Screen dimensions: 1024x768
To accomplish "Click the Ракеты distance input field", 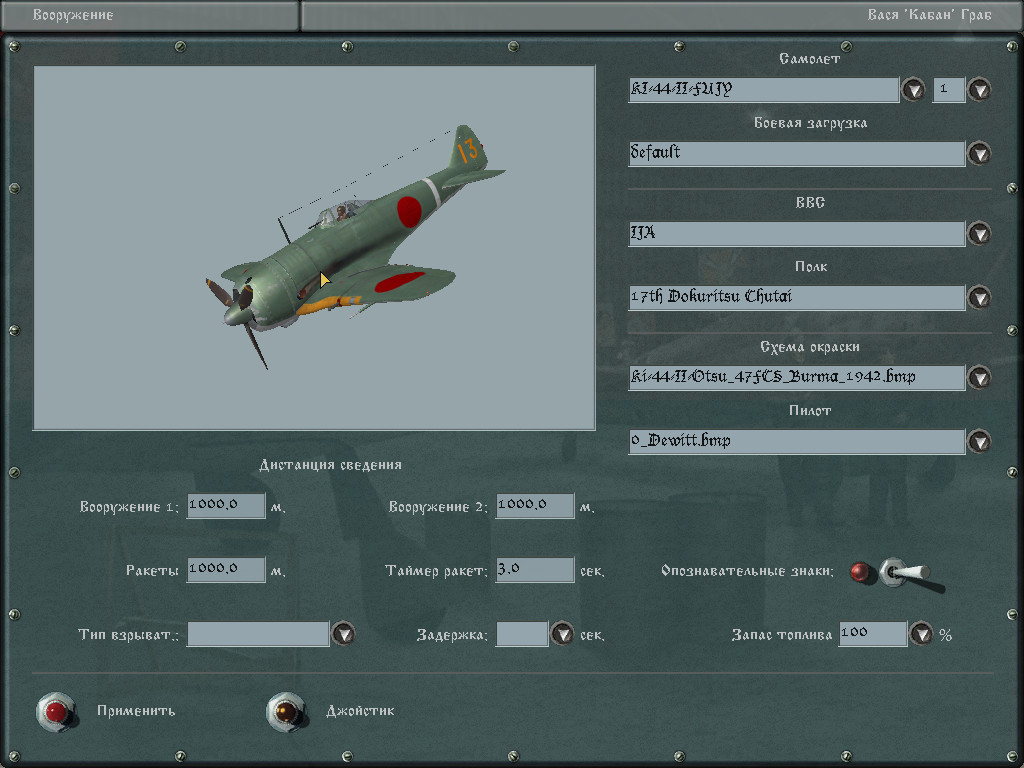I will pos(225,570).
